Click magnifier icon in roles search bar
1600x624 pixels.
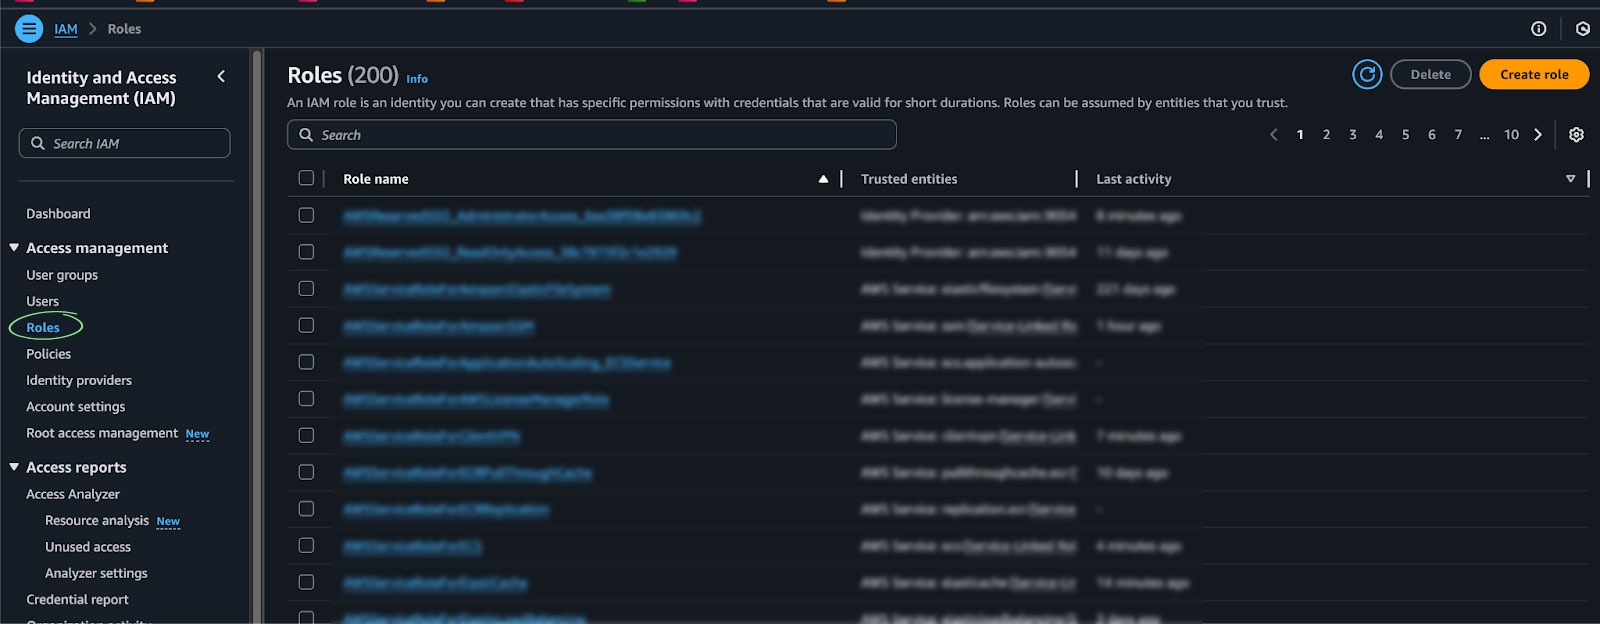[x=306, y=135]
